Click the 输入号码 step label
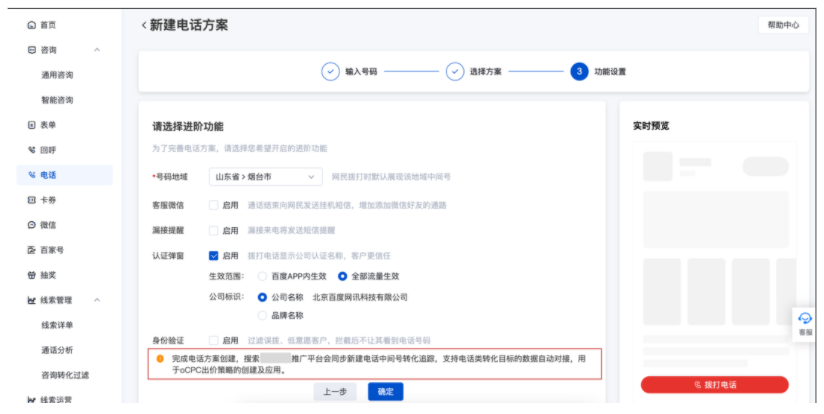The height and width of the screenshot is (414, 824). point(361,71)
